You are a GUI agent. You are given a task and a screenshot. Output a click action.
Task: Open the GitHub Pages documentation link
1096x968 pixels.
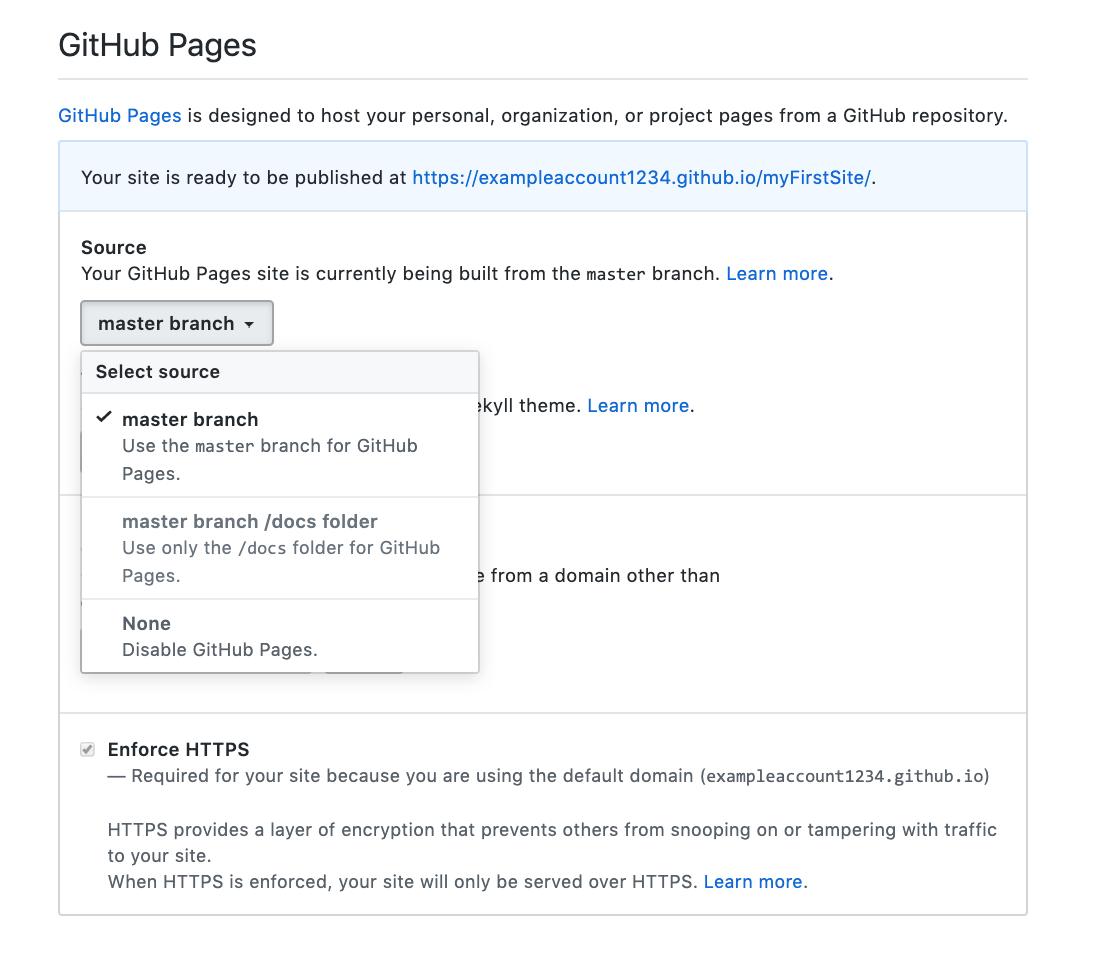click(120, 115)
